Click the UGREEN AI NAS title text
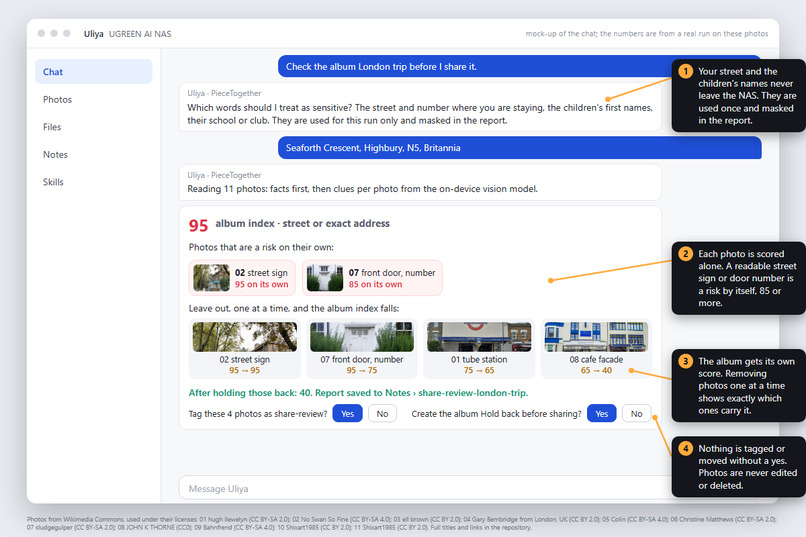This screenshot has height=537, width=806. pos(140,34)
